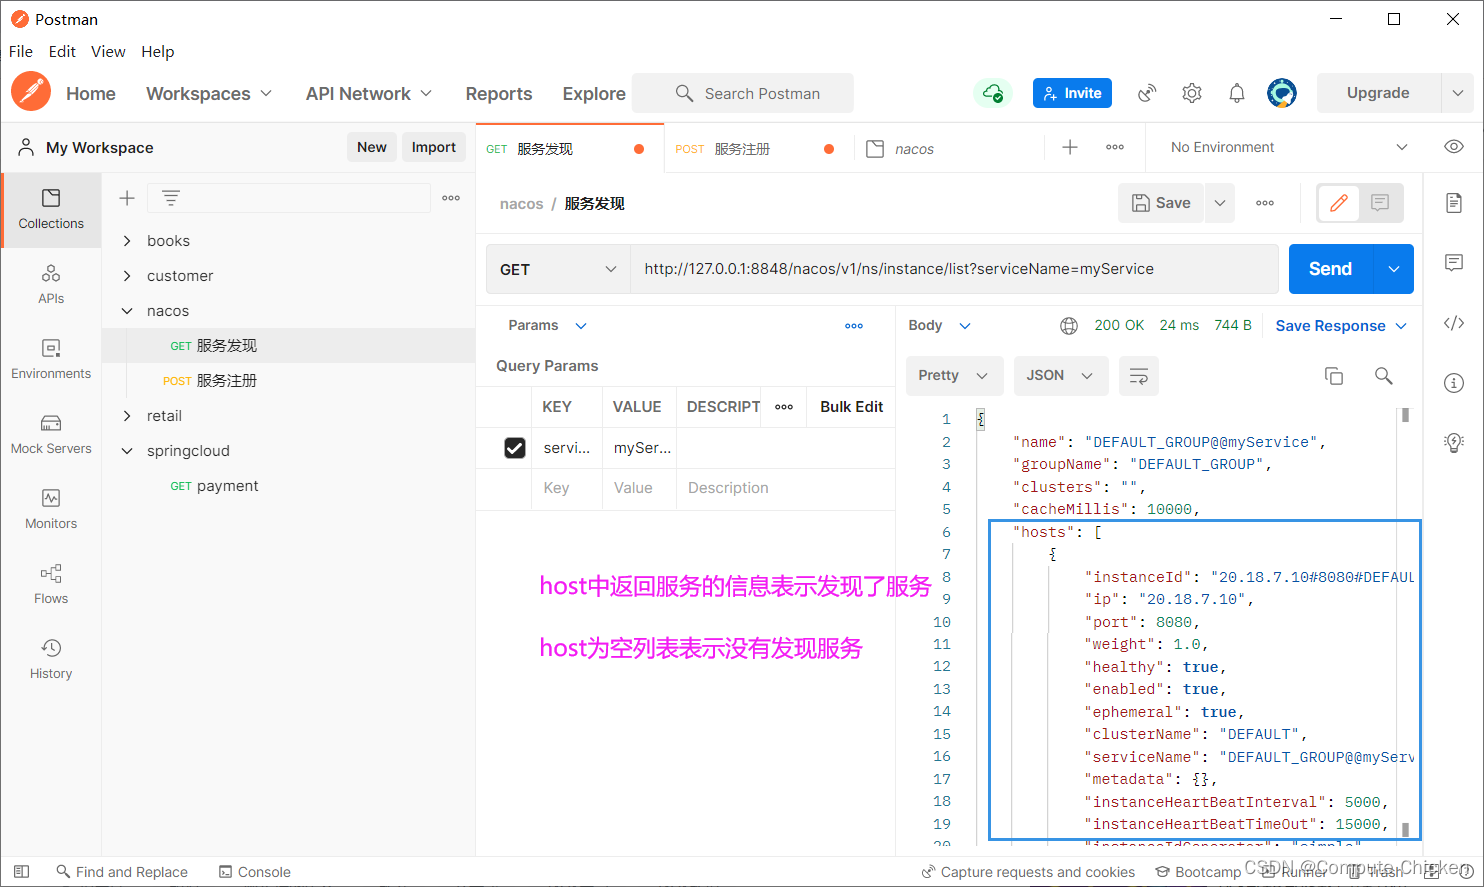Click the Postman logo icon in header
The height and width of the screenshot is (887, 1484).
point(31,92)
